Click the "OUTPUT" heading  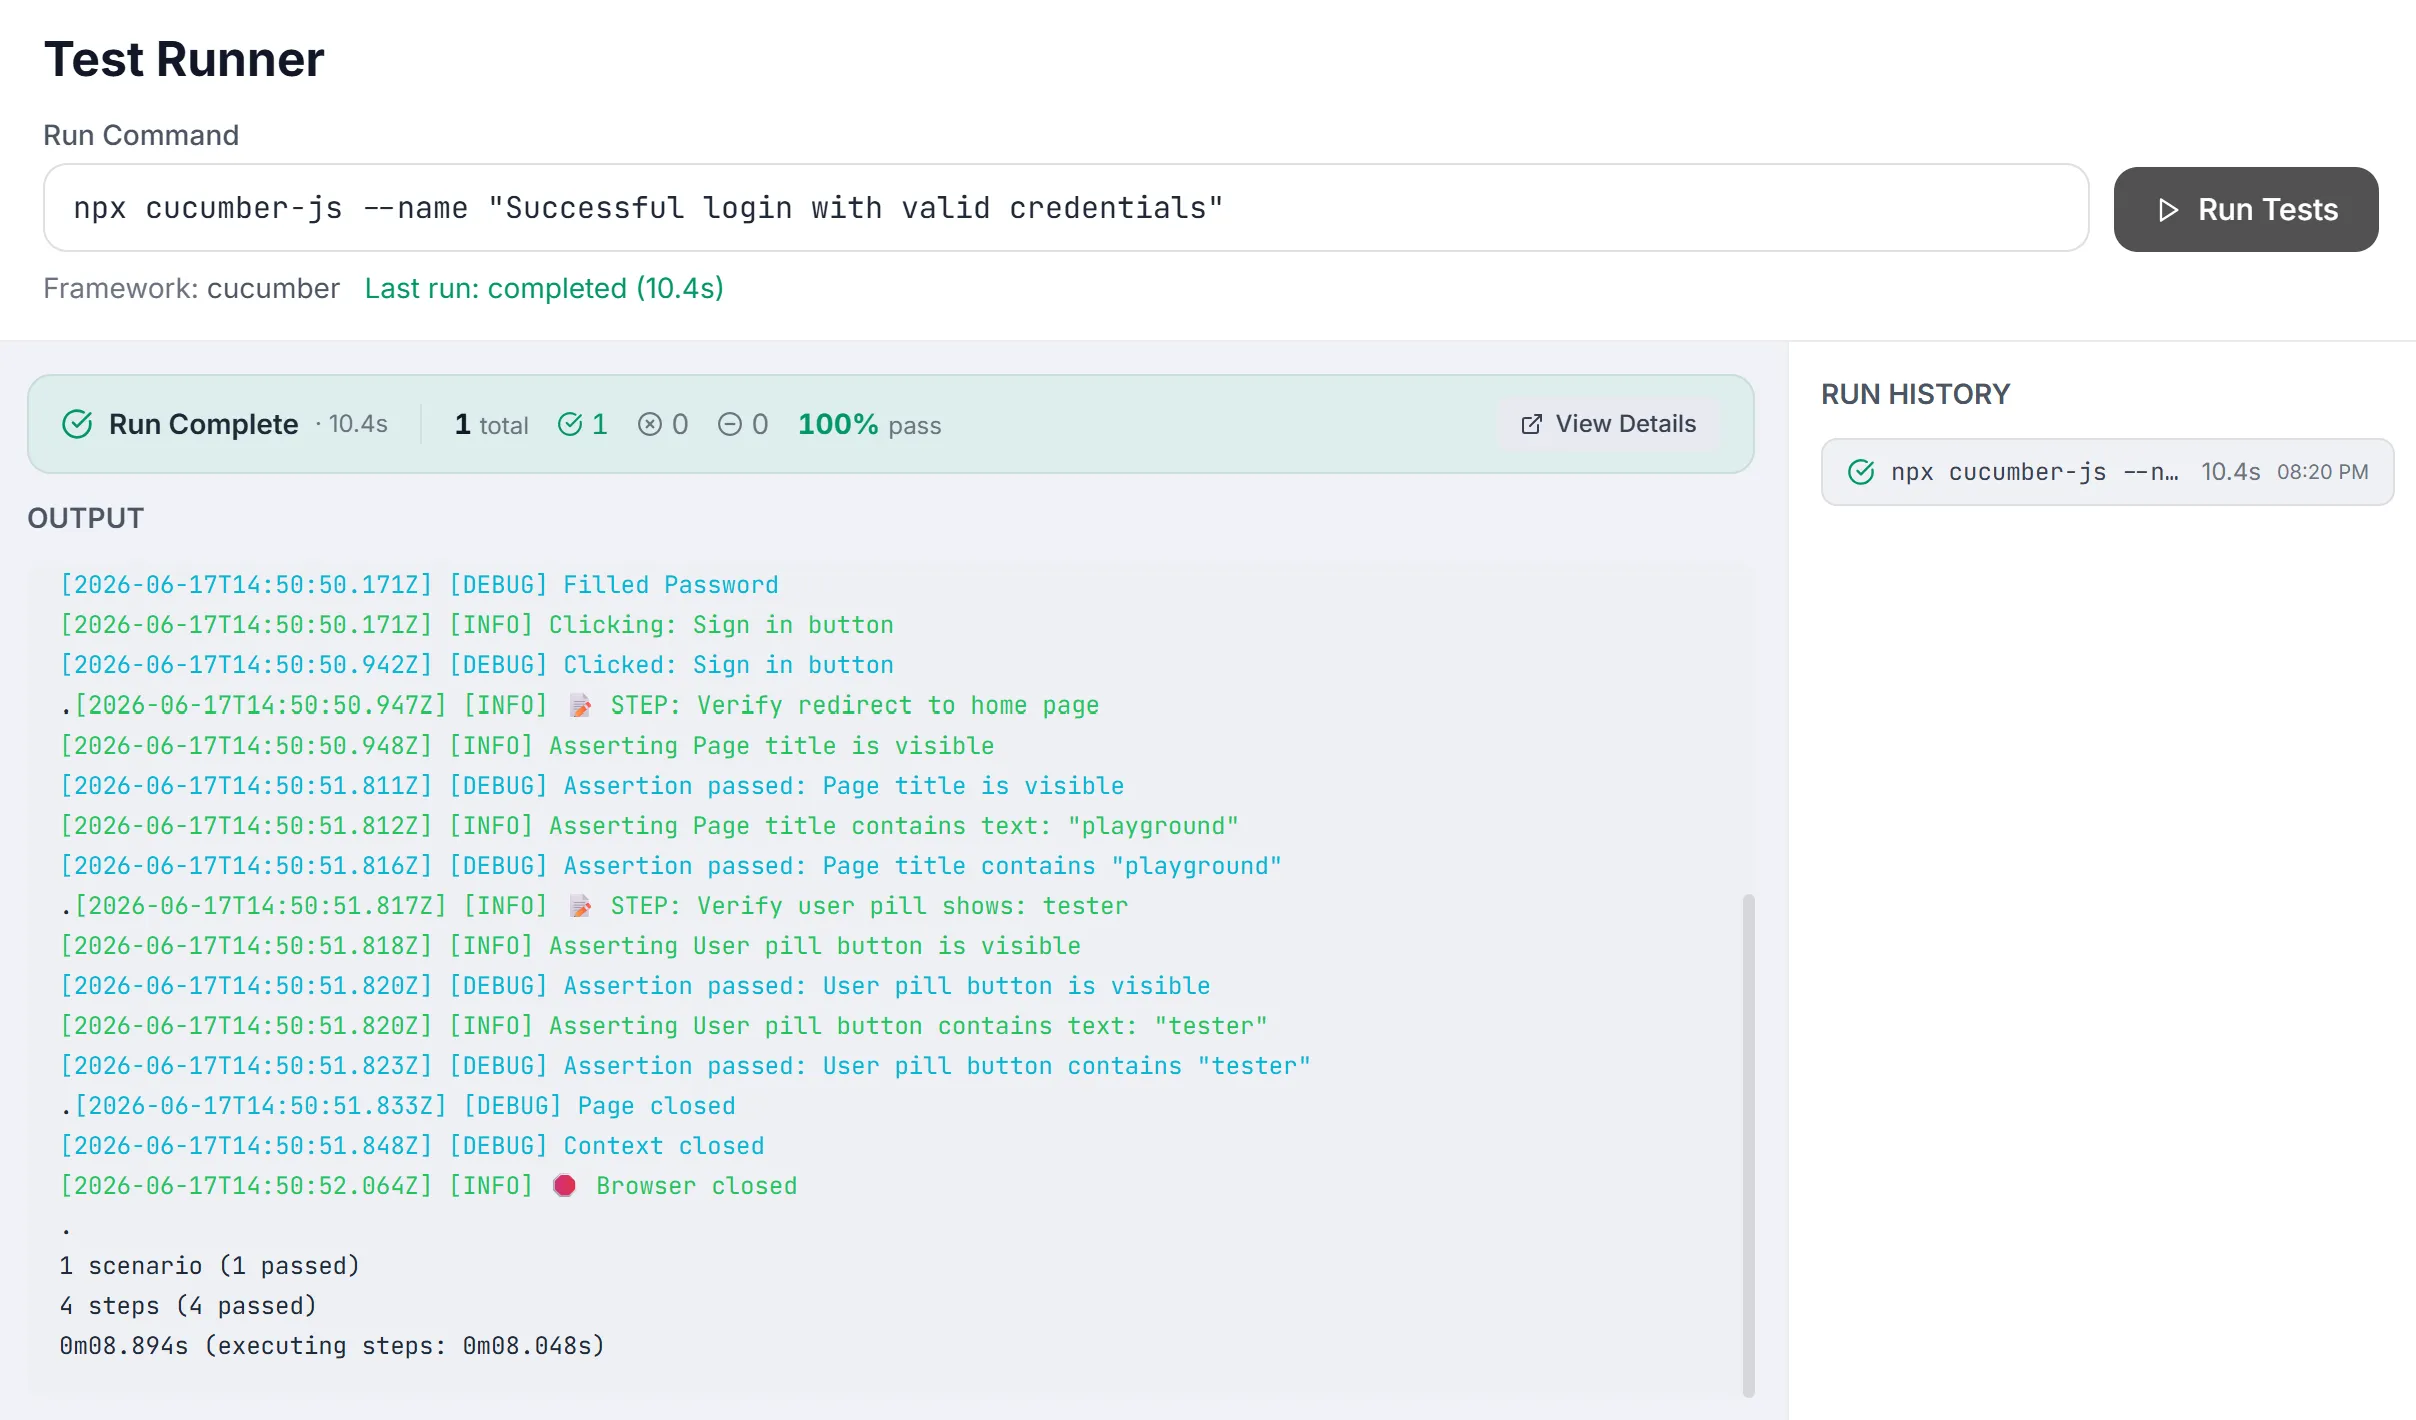(x=86, y=518)
